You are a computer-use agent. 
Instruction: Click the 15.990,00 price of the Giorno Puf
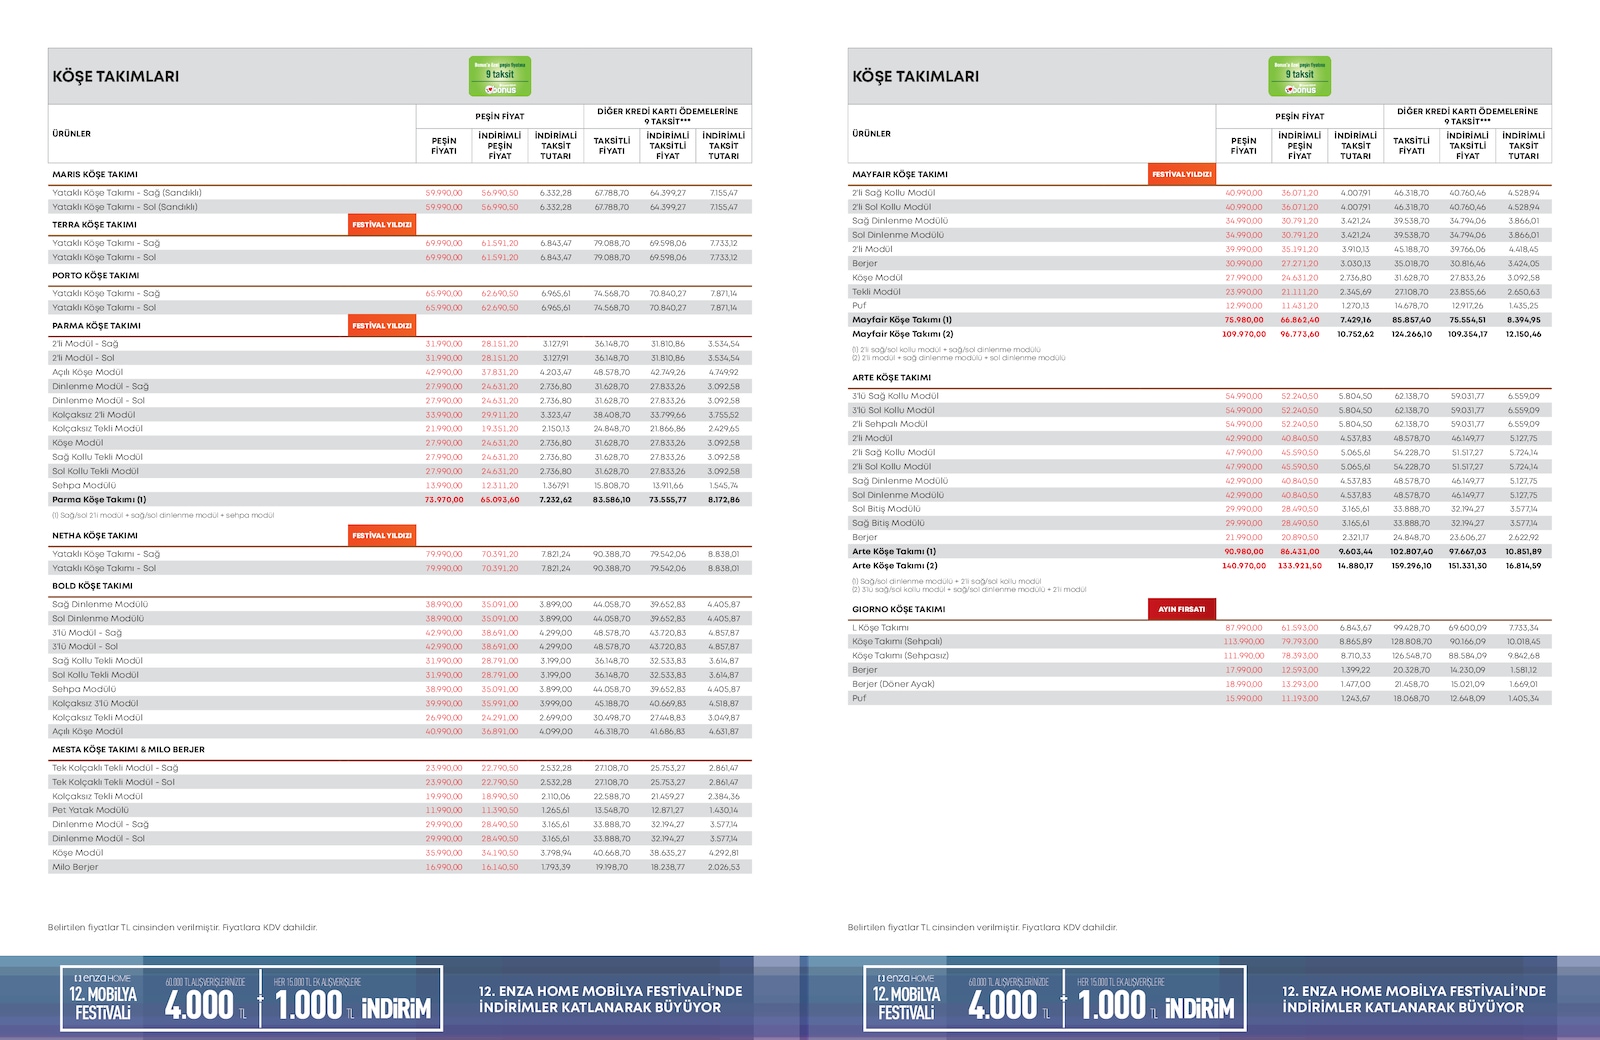coord(1244,698)
